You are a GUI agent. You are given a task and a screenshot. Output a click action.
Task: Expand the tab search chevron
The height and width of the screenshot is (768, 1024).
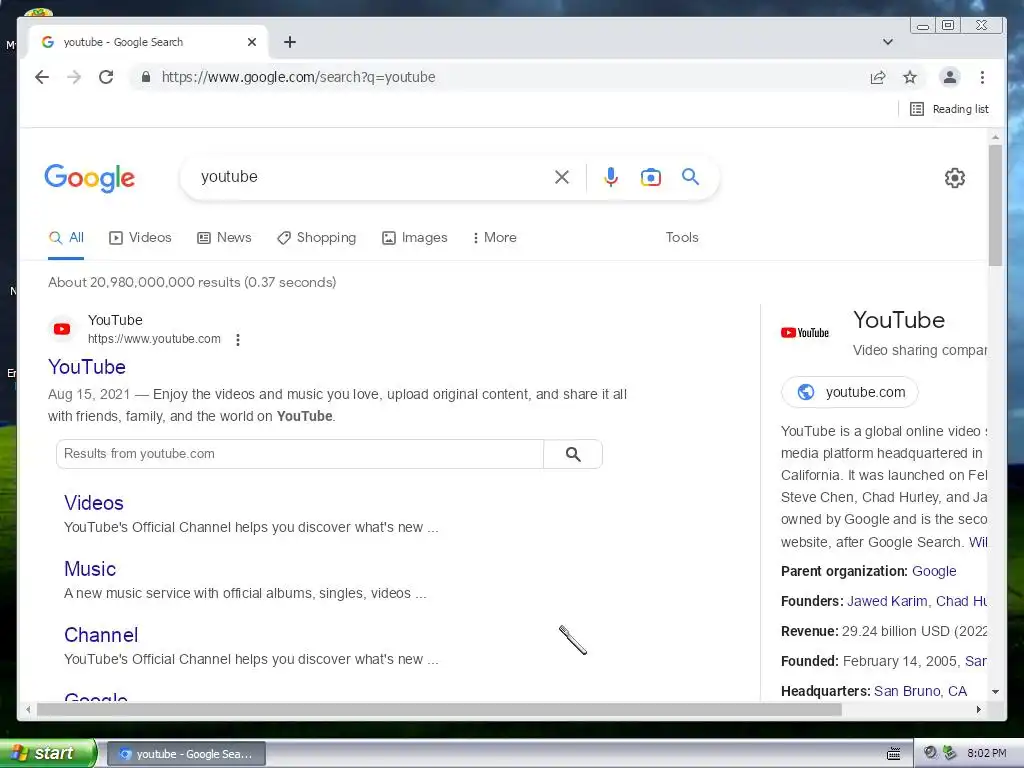coord(888,42)
